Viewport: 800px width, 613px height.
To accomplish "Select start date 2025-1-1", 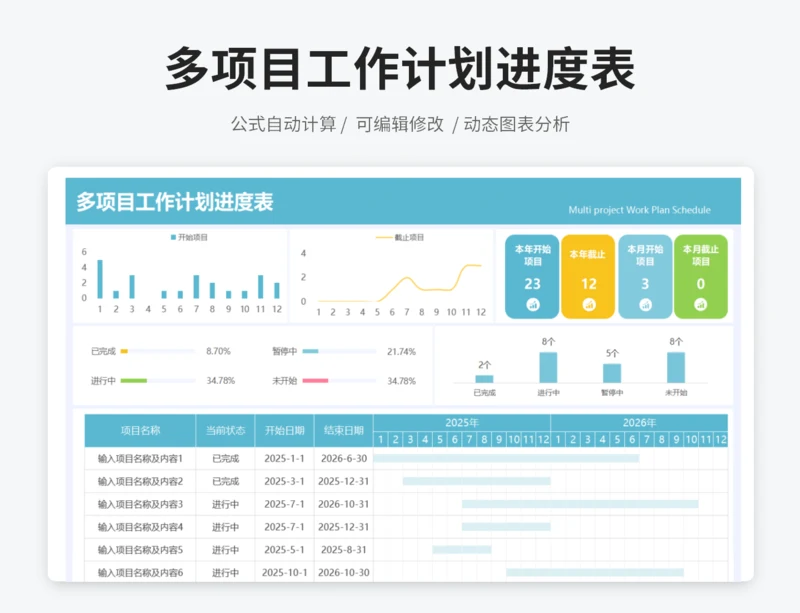I will pyautogui.click(x=284, y=458).
